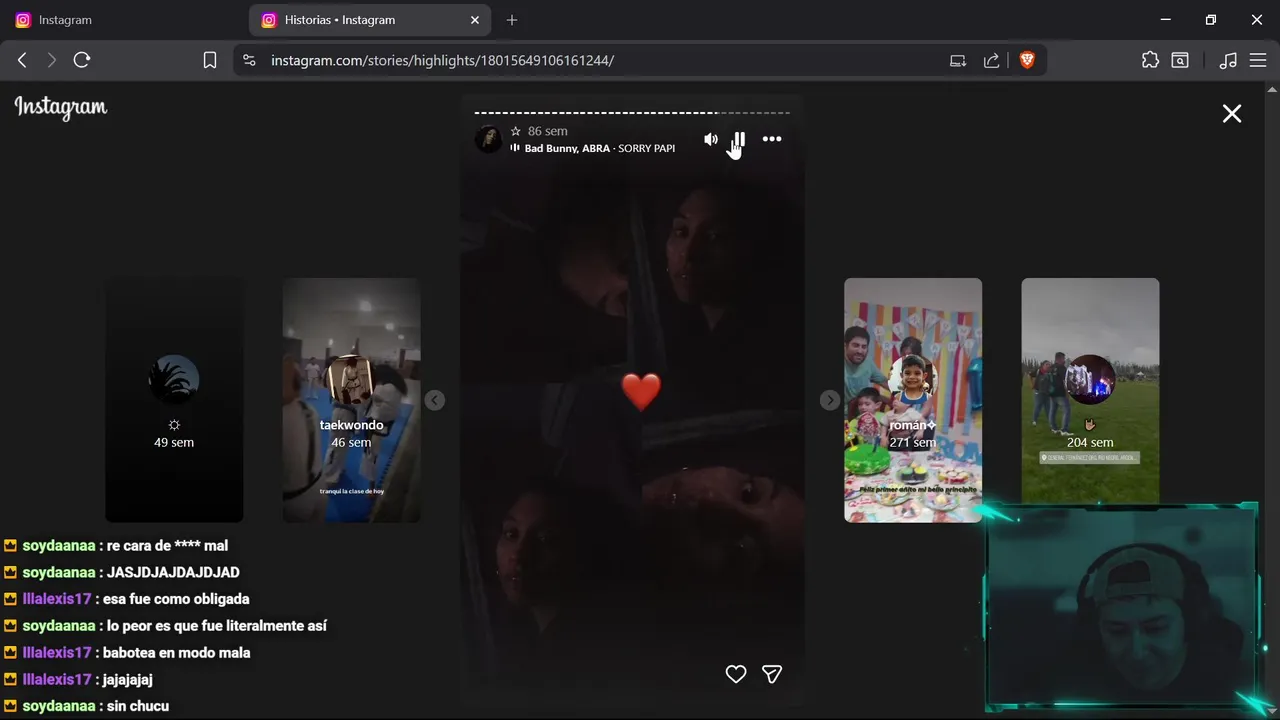Click the Instagram logo
Viewport: 1280px width, 720px height.
pos(61,108)
